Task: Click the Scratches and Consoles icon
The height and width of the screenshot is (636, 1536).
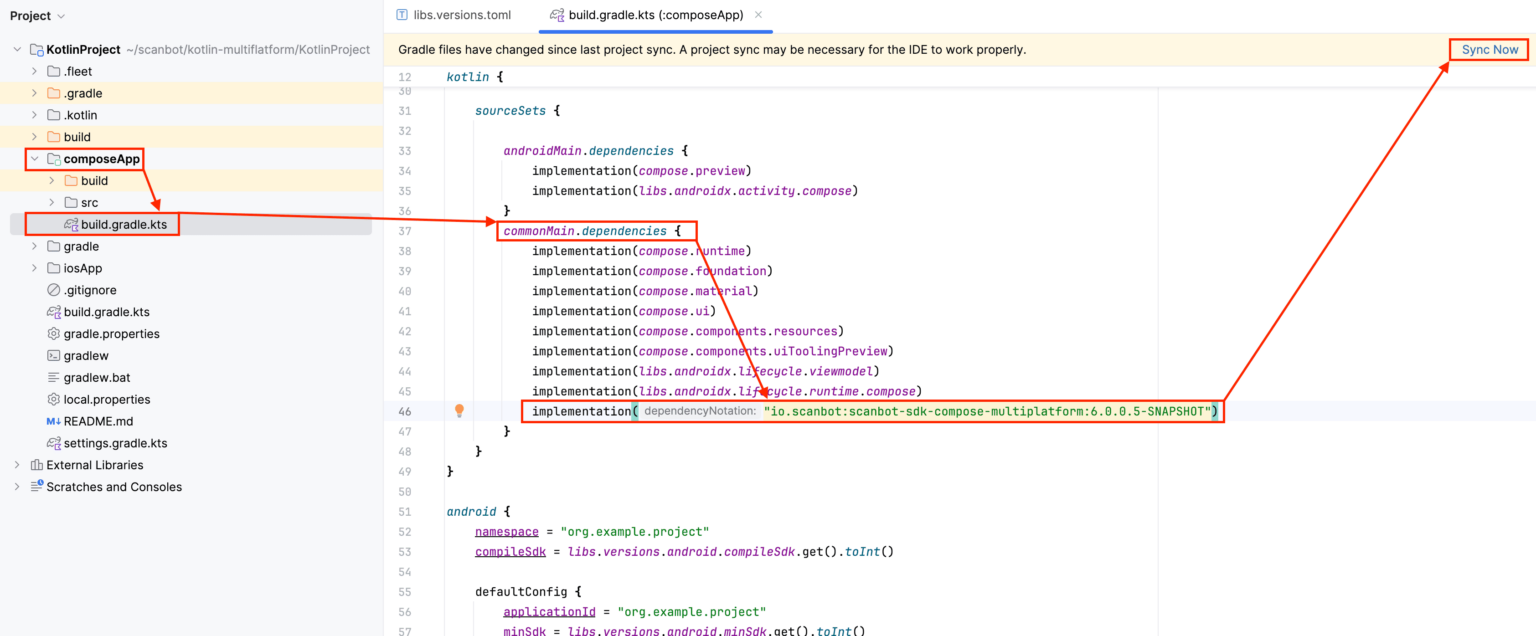Action: (37, 487)
